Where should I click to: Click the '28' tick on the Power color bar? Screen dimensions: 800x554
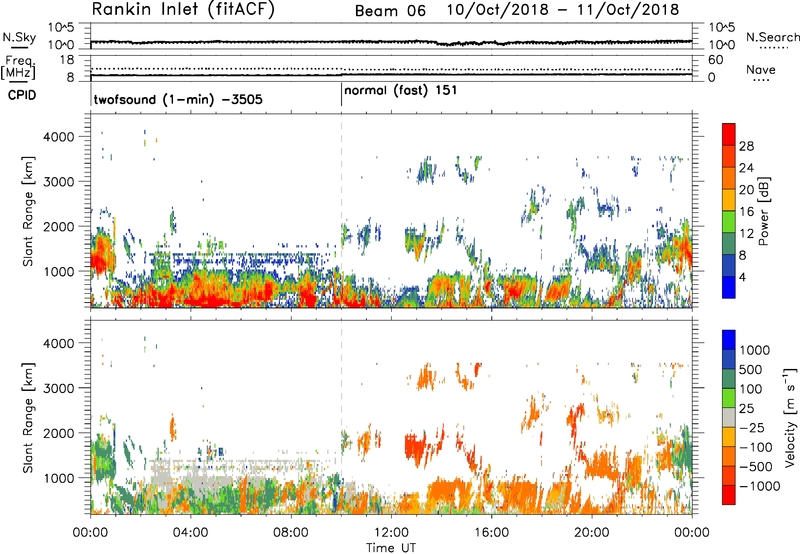pyautogui.click(x=746, y=146)
